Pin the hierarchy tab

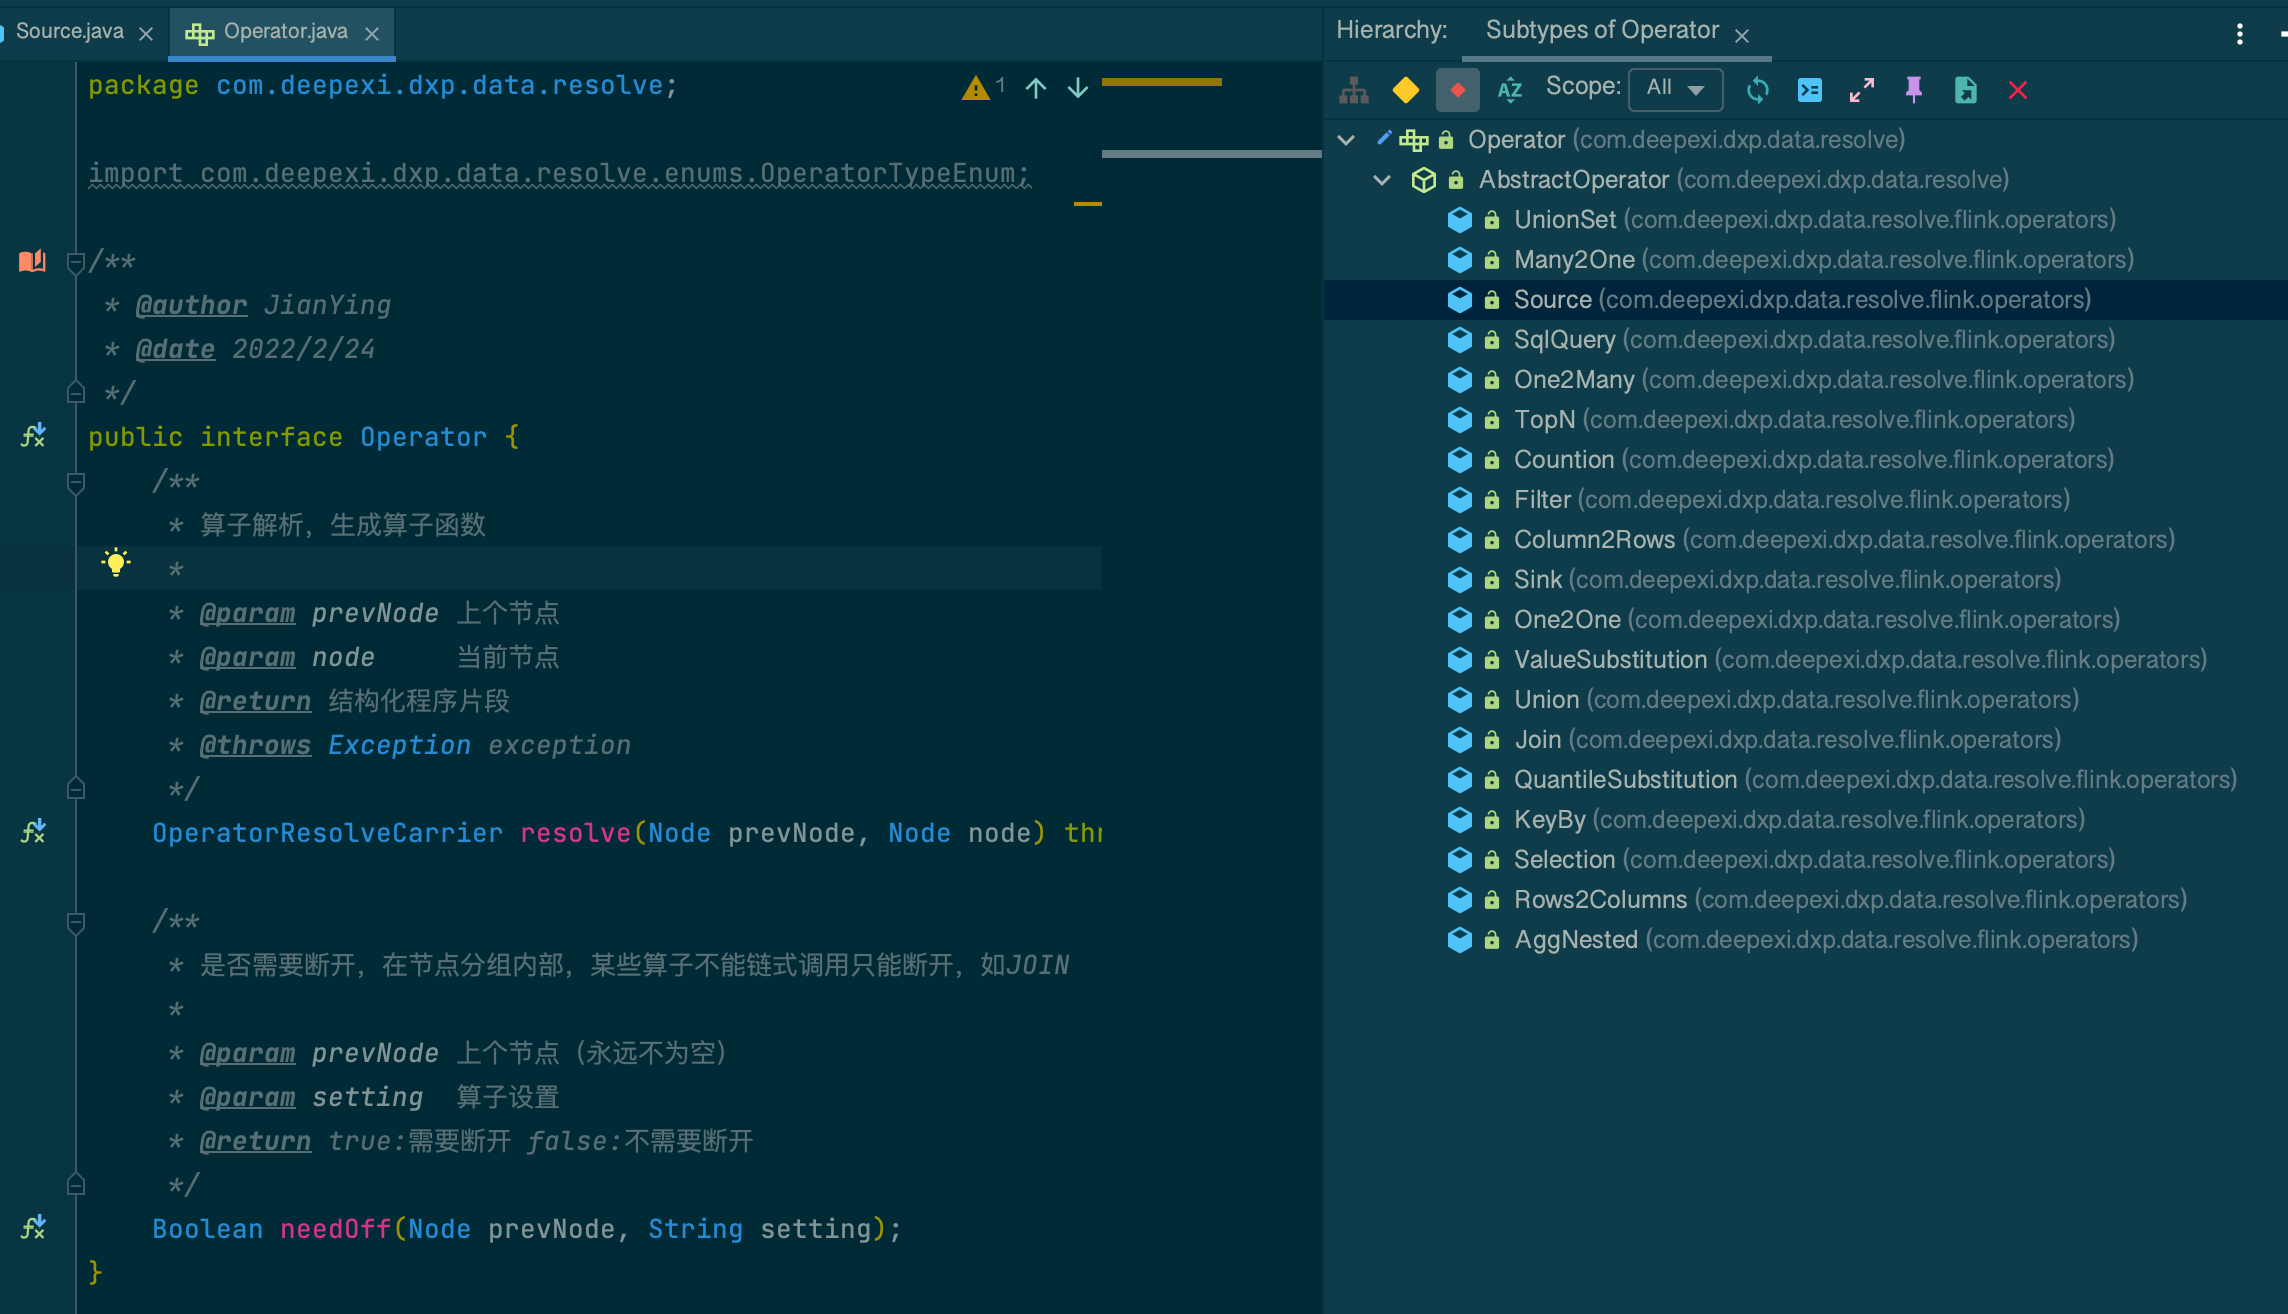(x=1914, y=90)
